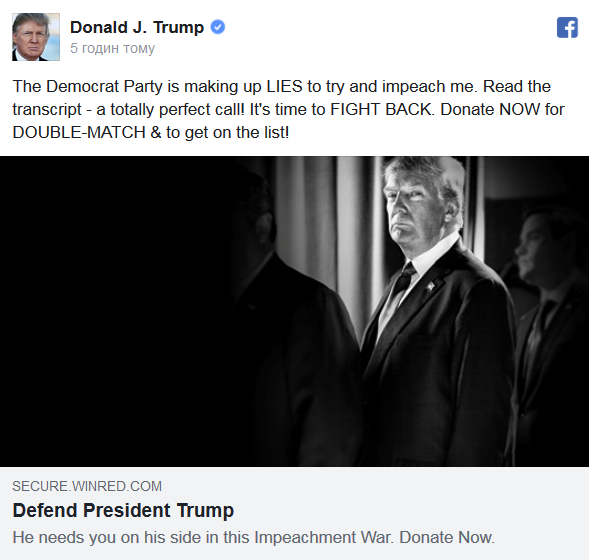Click the flag lapel pin in the photo
The width and height of the screenshot is (589, 560).
click(431, 286)
